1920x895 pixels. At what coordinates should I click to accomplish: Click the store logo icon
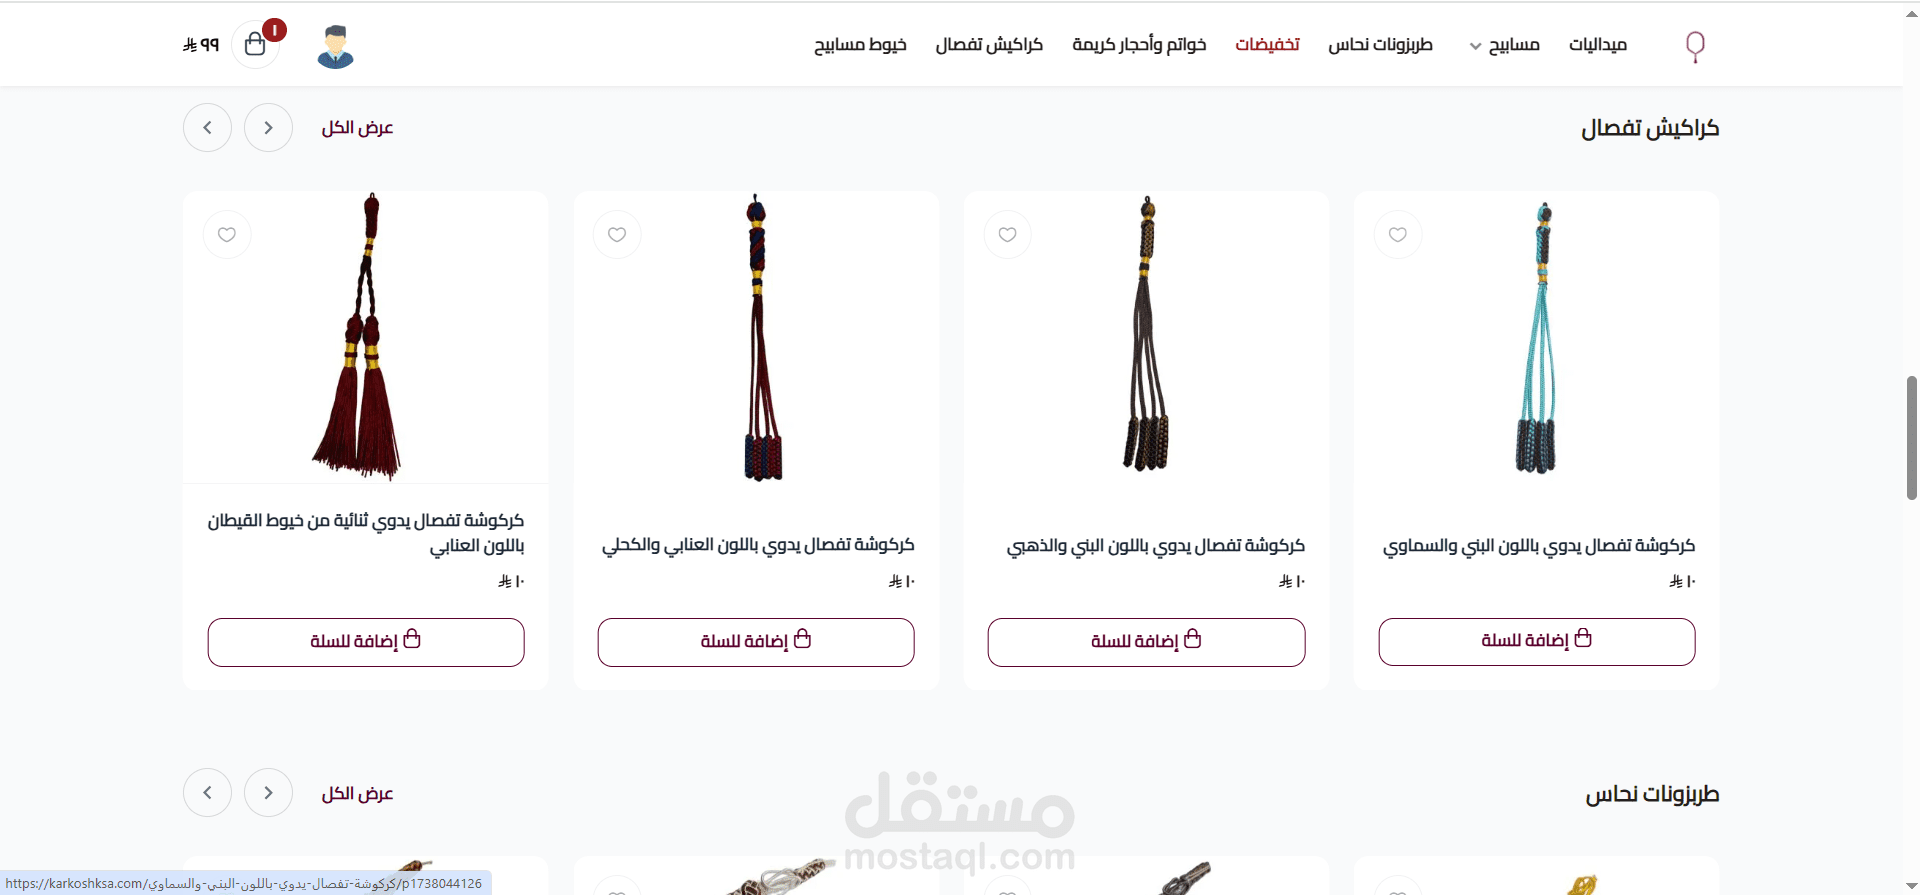click(x=1695, y=46)
